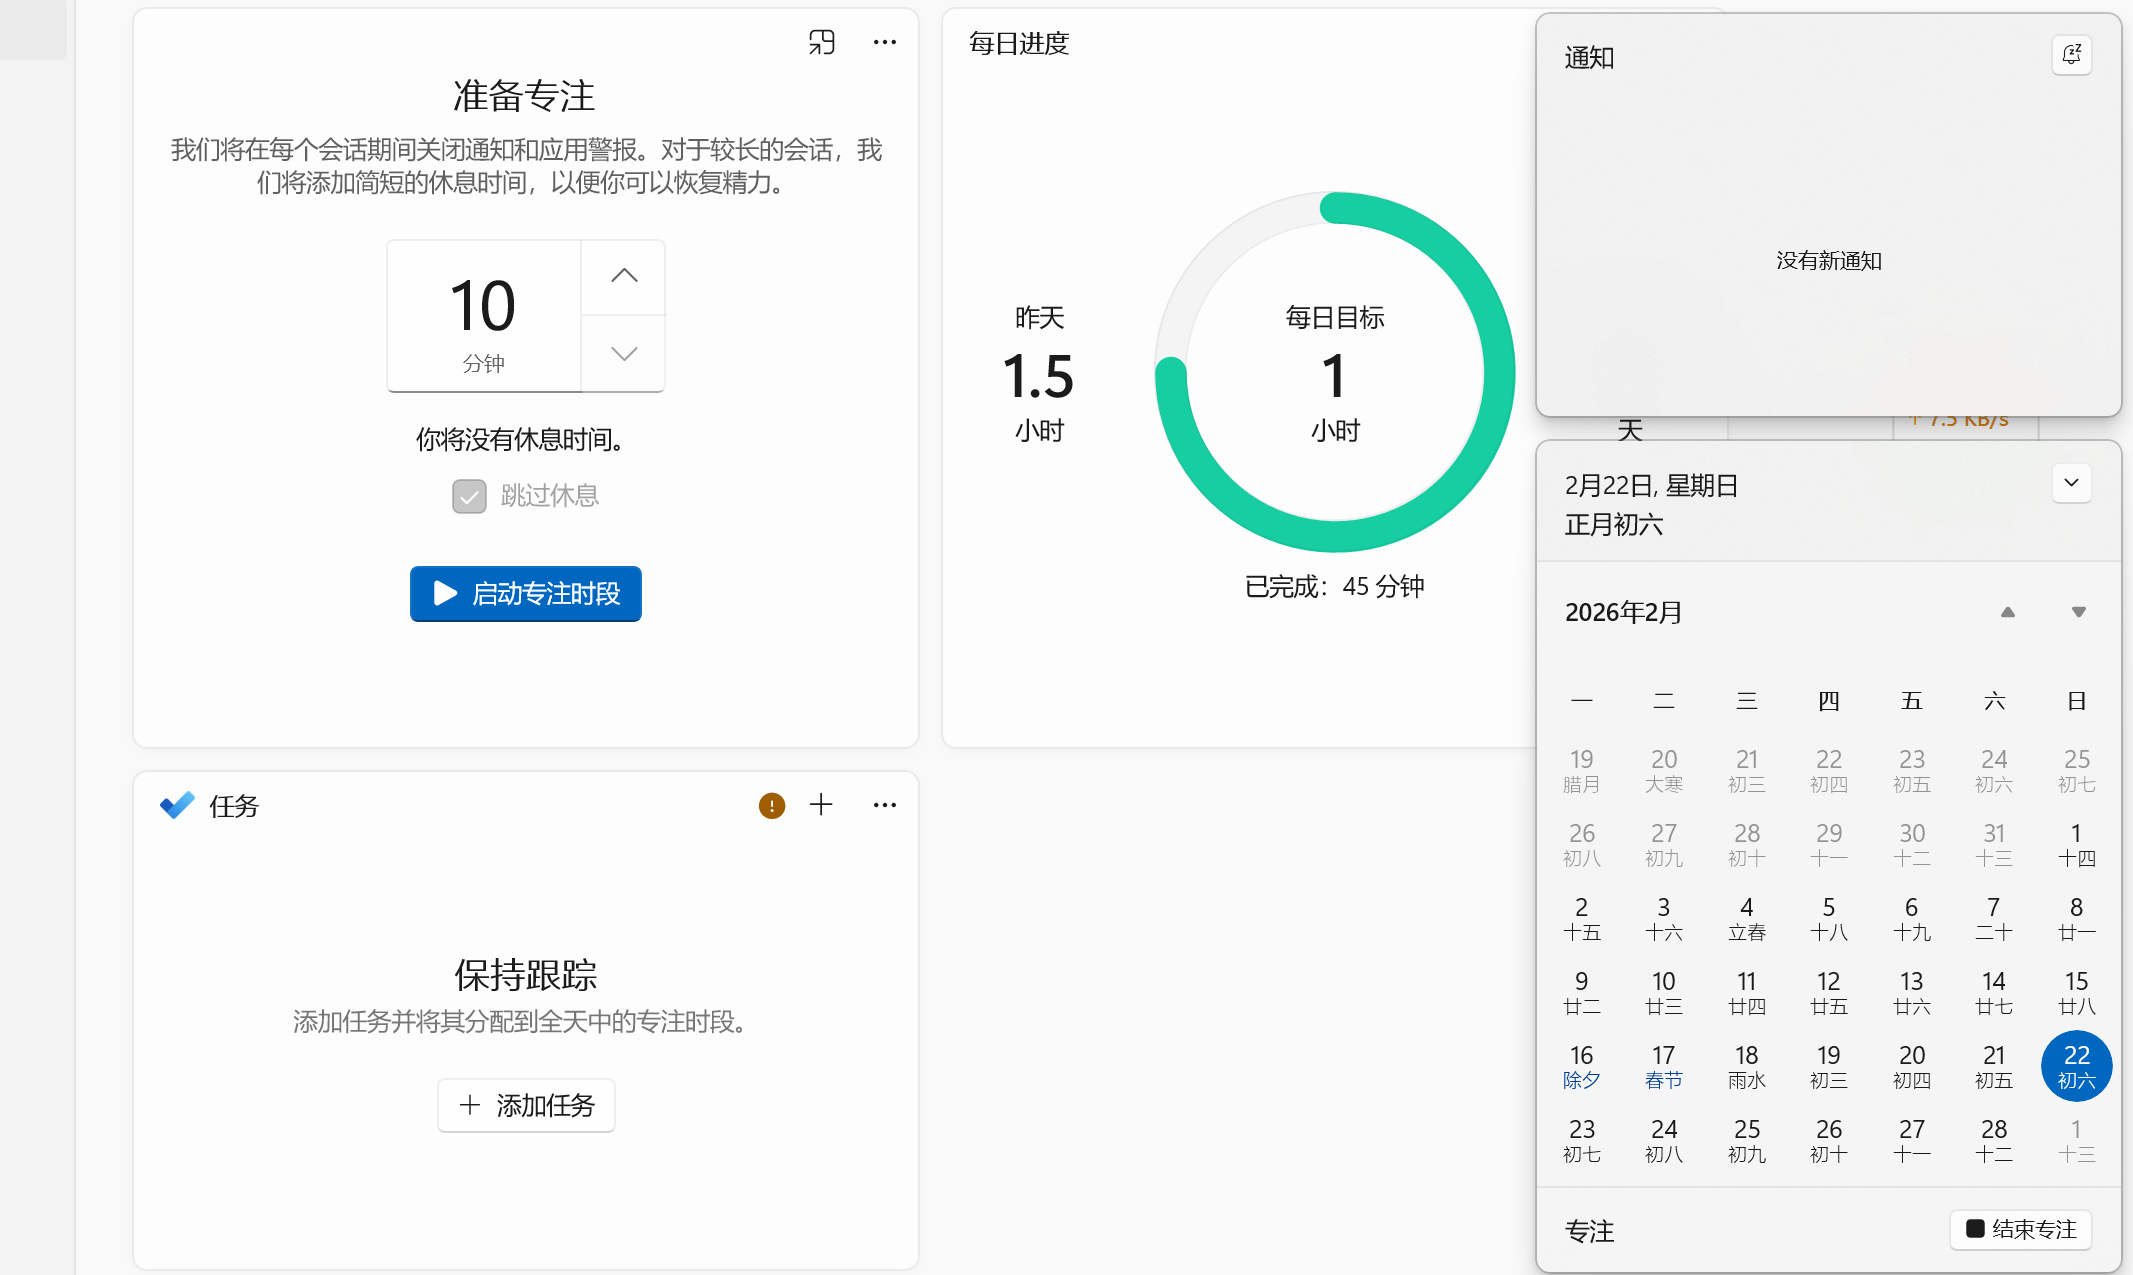The width and height of the screenshot is (2133, 1275).
Task: Enable do not disturb via the bell icon
Action: pos(2072,55)
